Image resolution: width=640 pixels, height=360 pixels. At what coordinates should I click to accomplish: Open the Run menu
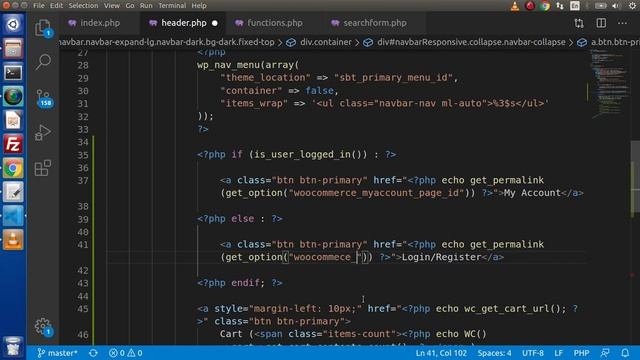point(146,6)
